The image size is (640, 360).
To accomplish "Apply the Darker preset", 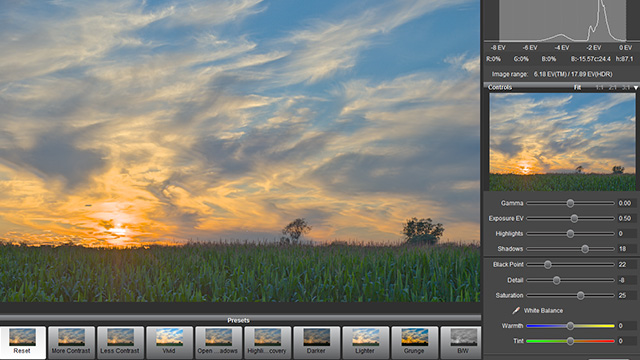I will coord(316,342).
